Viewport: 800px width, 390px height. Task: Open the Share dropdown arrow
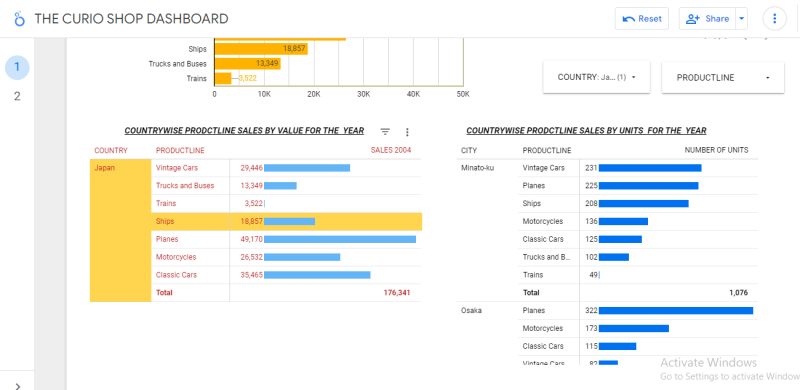click(742, 19)
